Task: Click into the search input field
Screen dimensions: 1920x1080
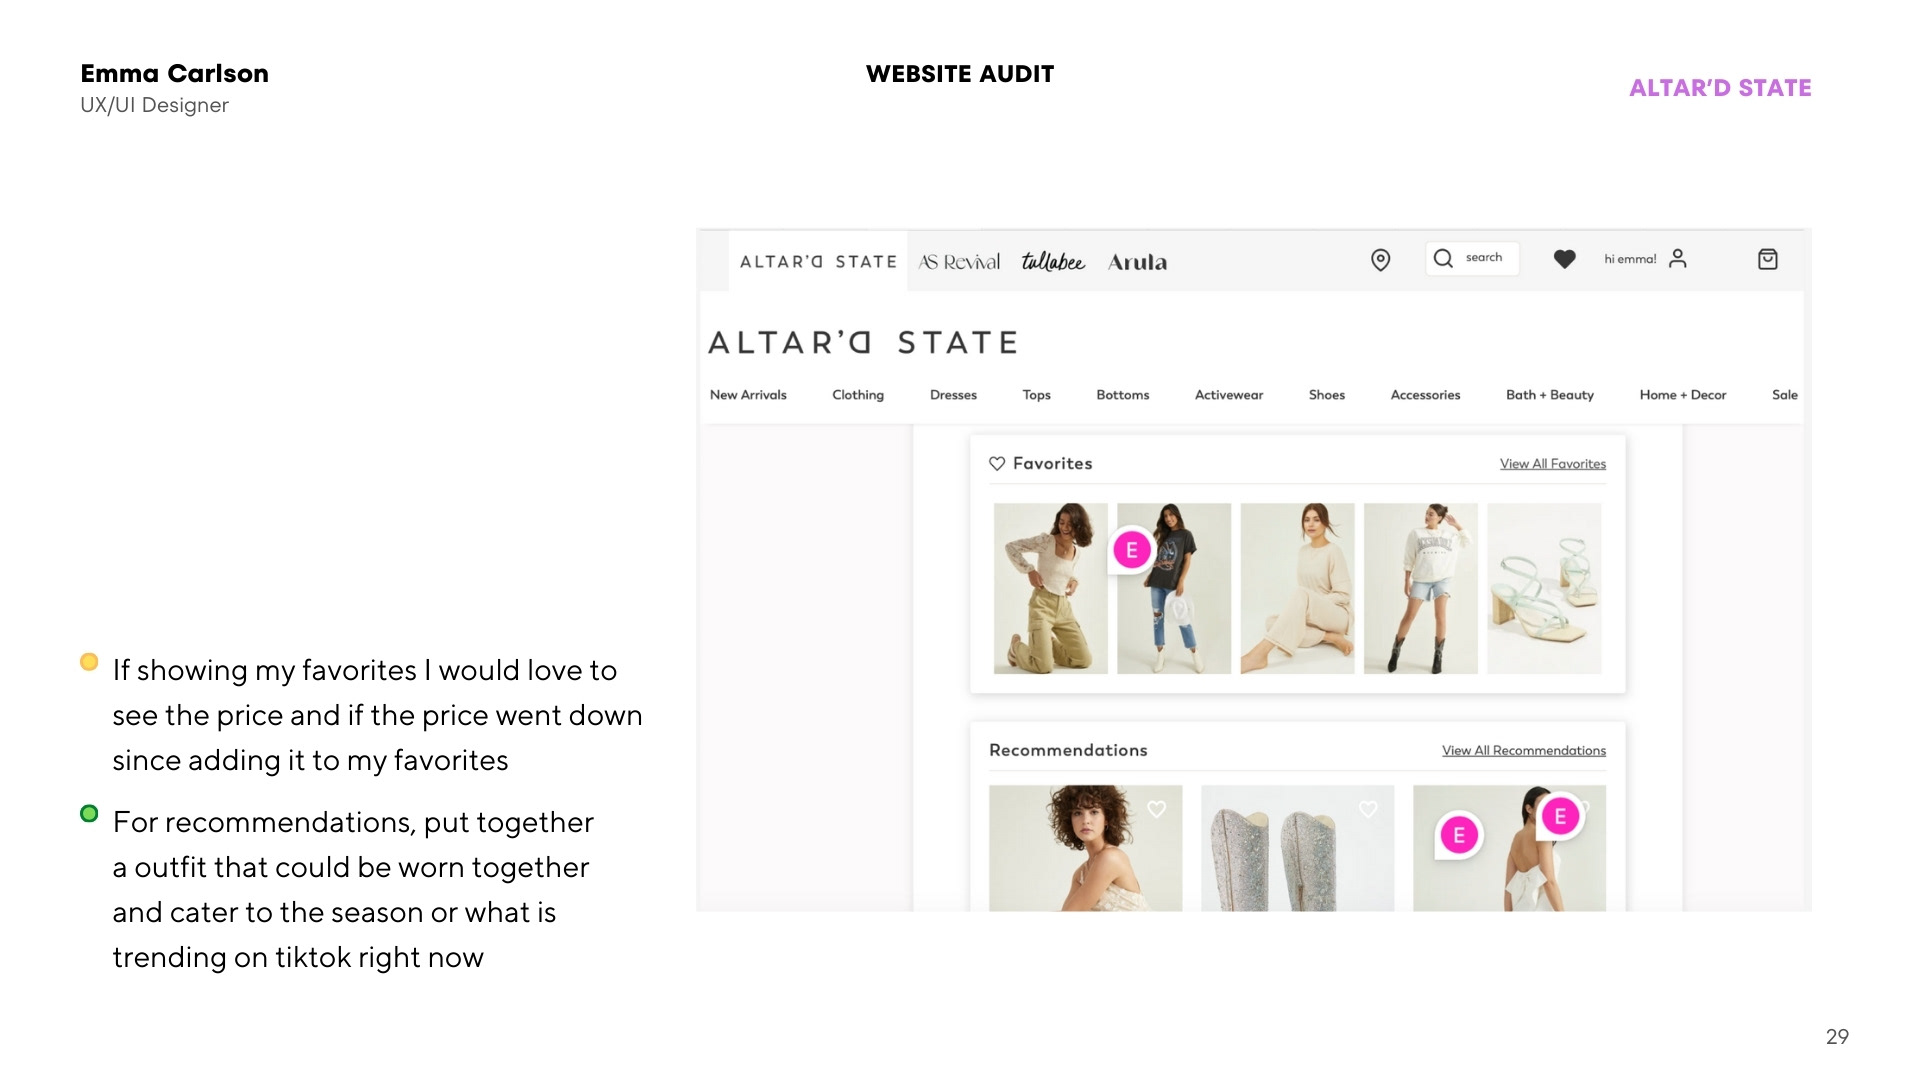Action: 1472,258
